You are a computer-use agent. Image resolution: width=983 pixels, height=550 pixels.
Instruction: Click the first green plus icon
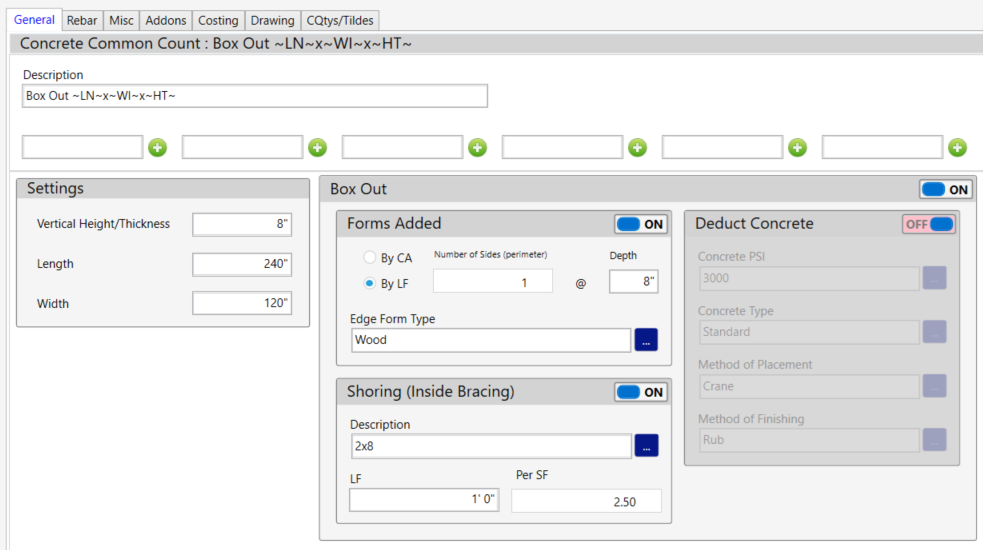158,148
